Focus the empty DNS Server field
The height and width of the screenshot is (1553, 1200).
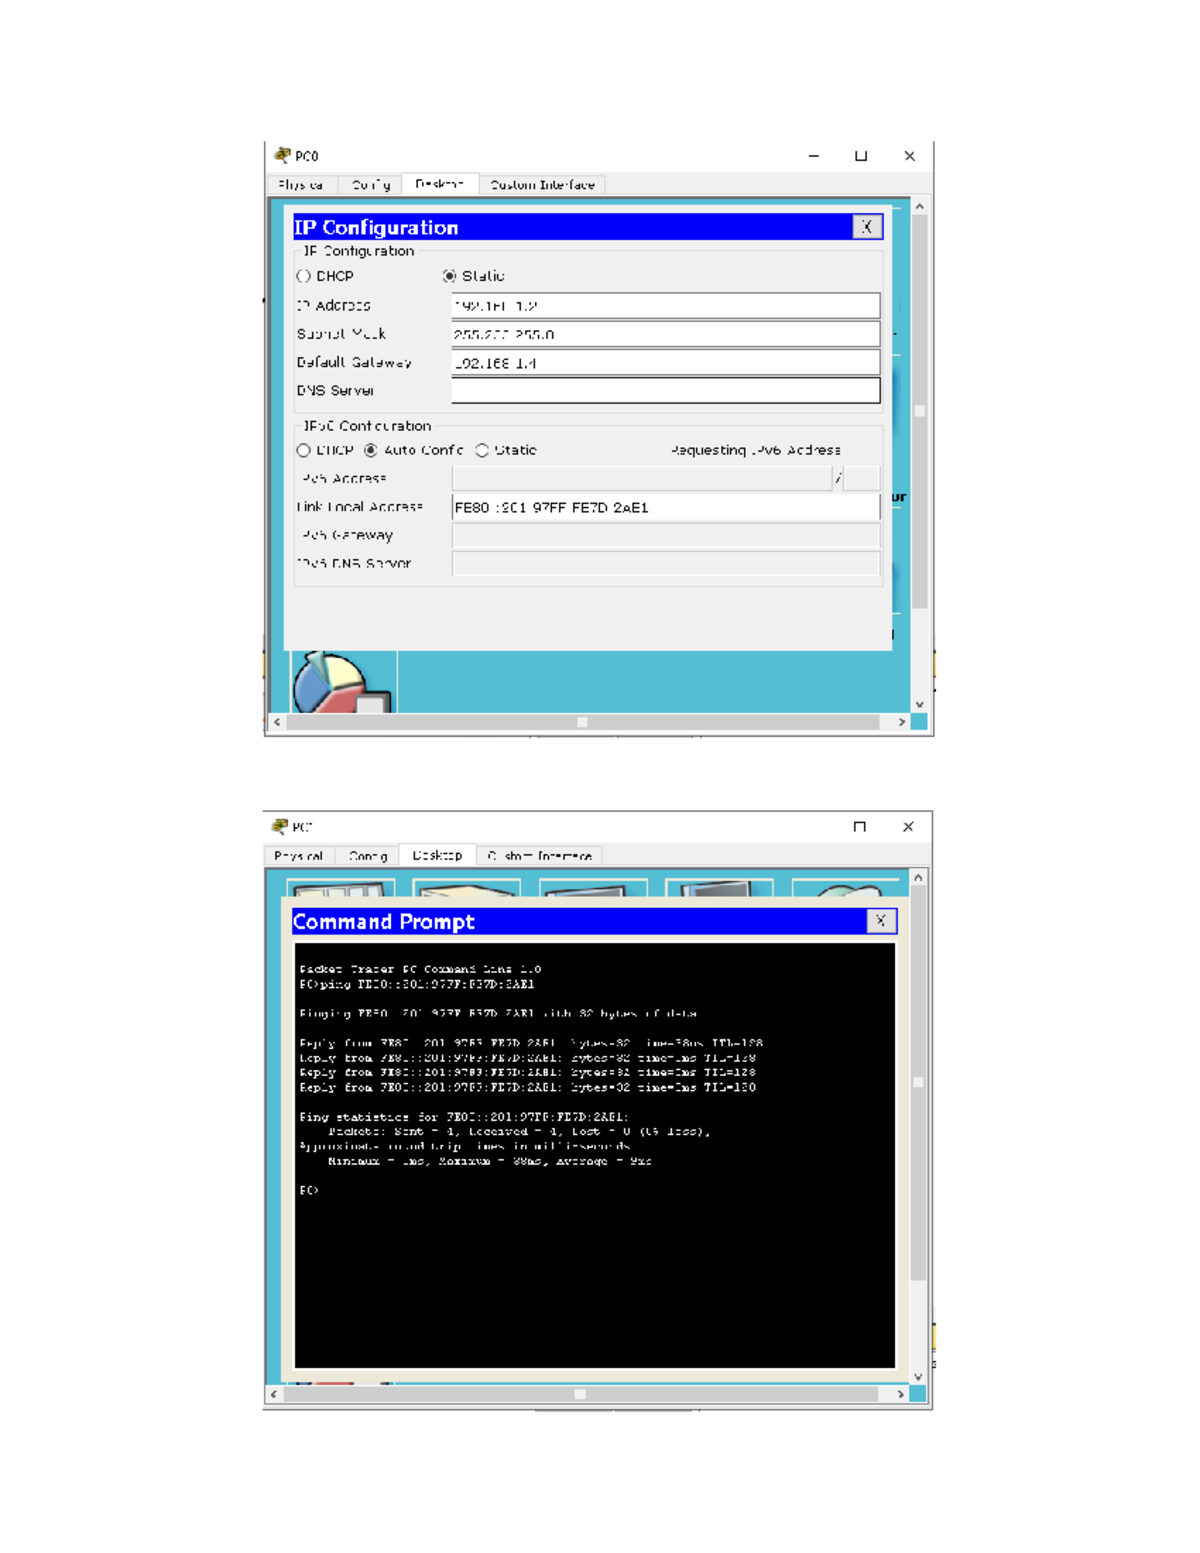click(x=665, y=391)
